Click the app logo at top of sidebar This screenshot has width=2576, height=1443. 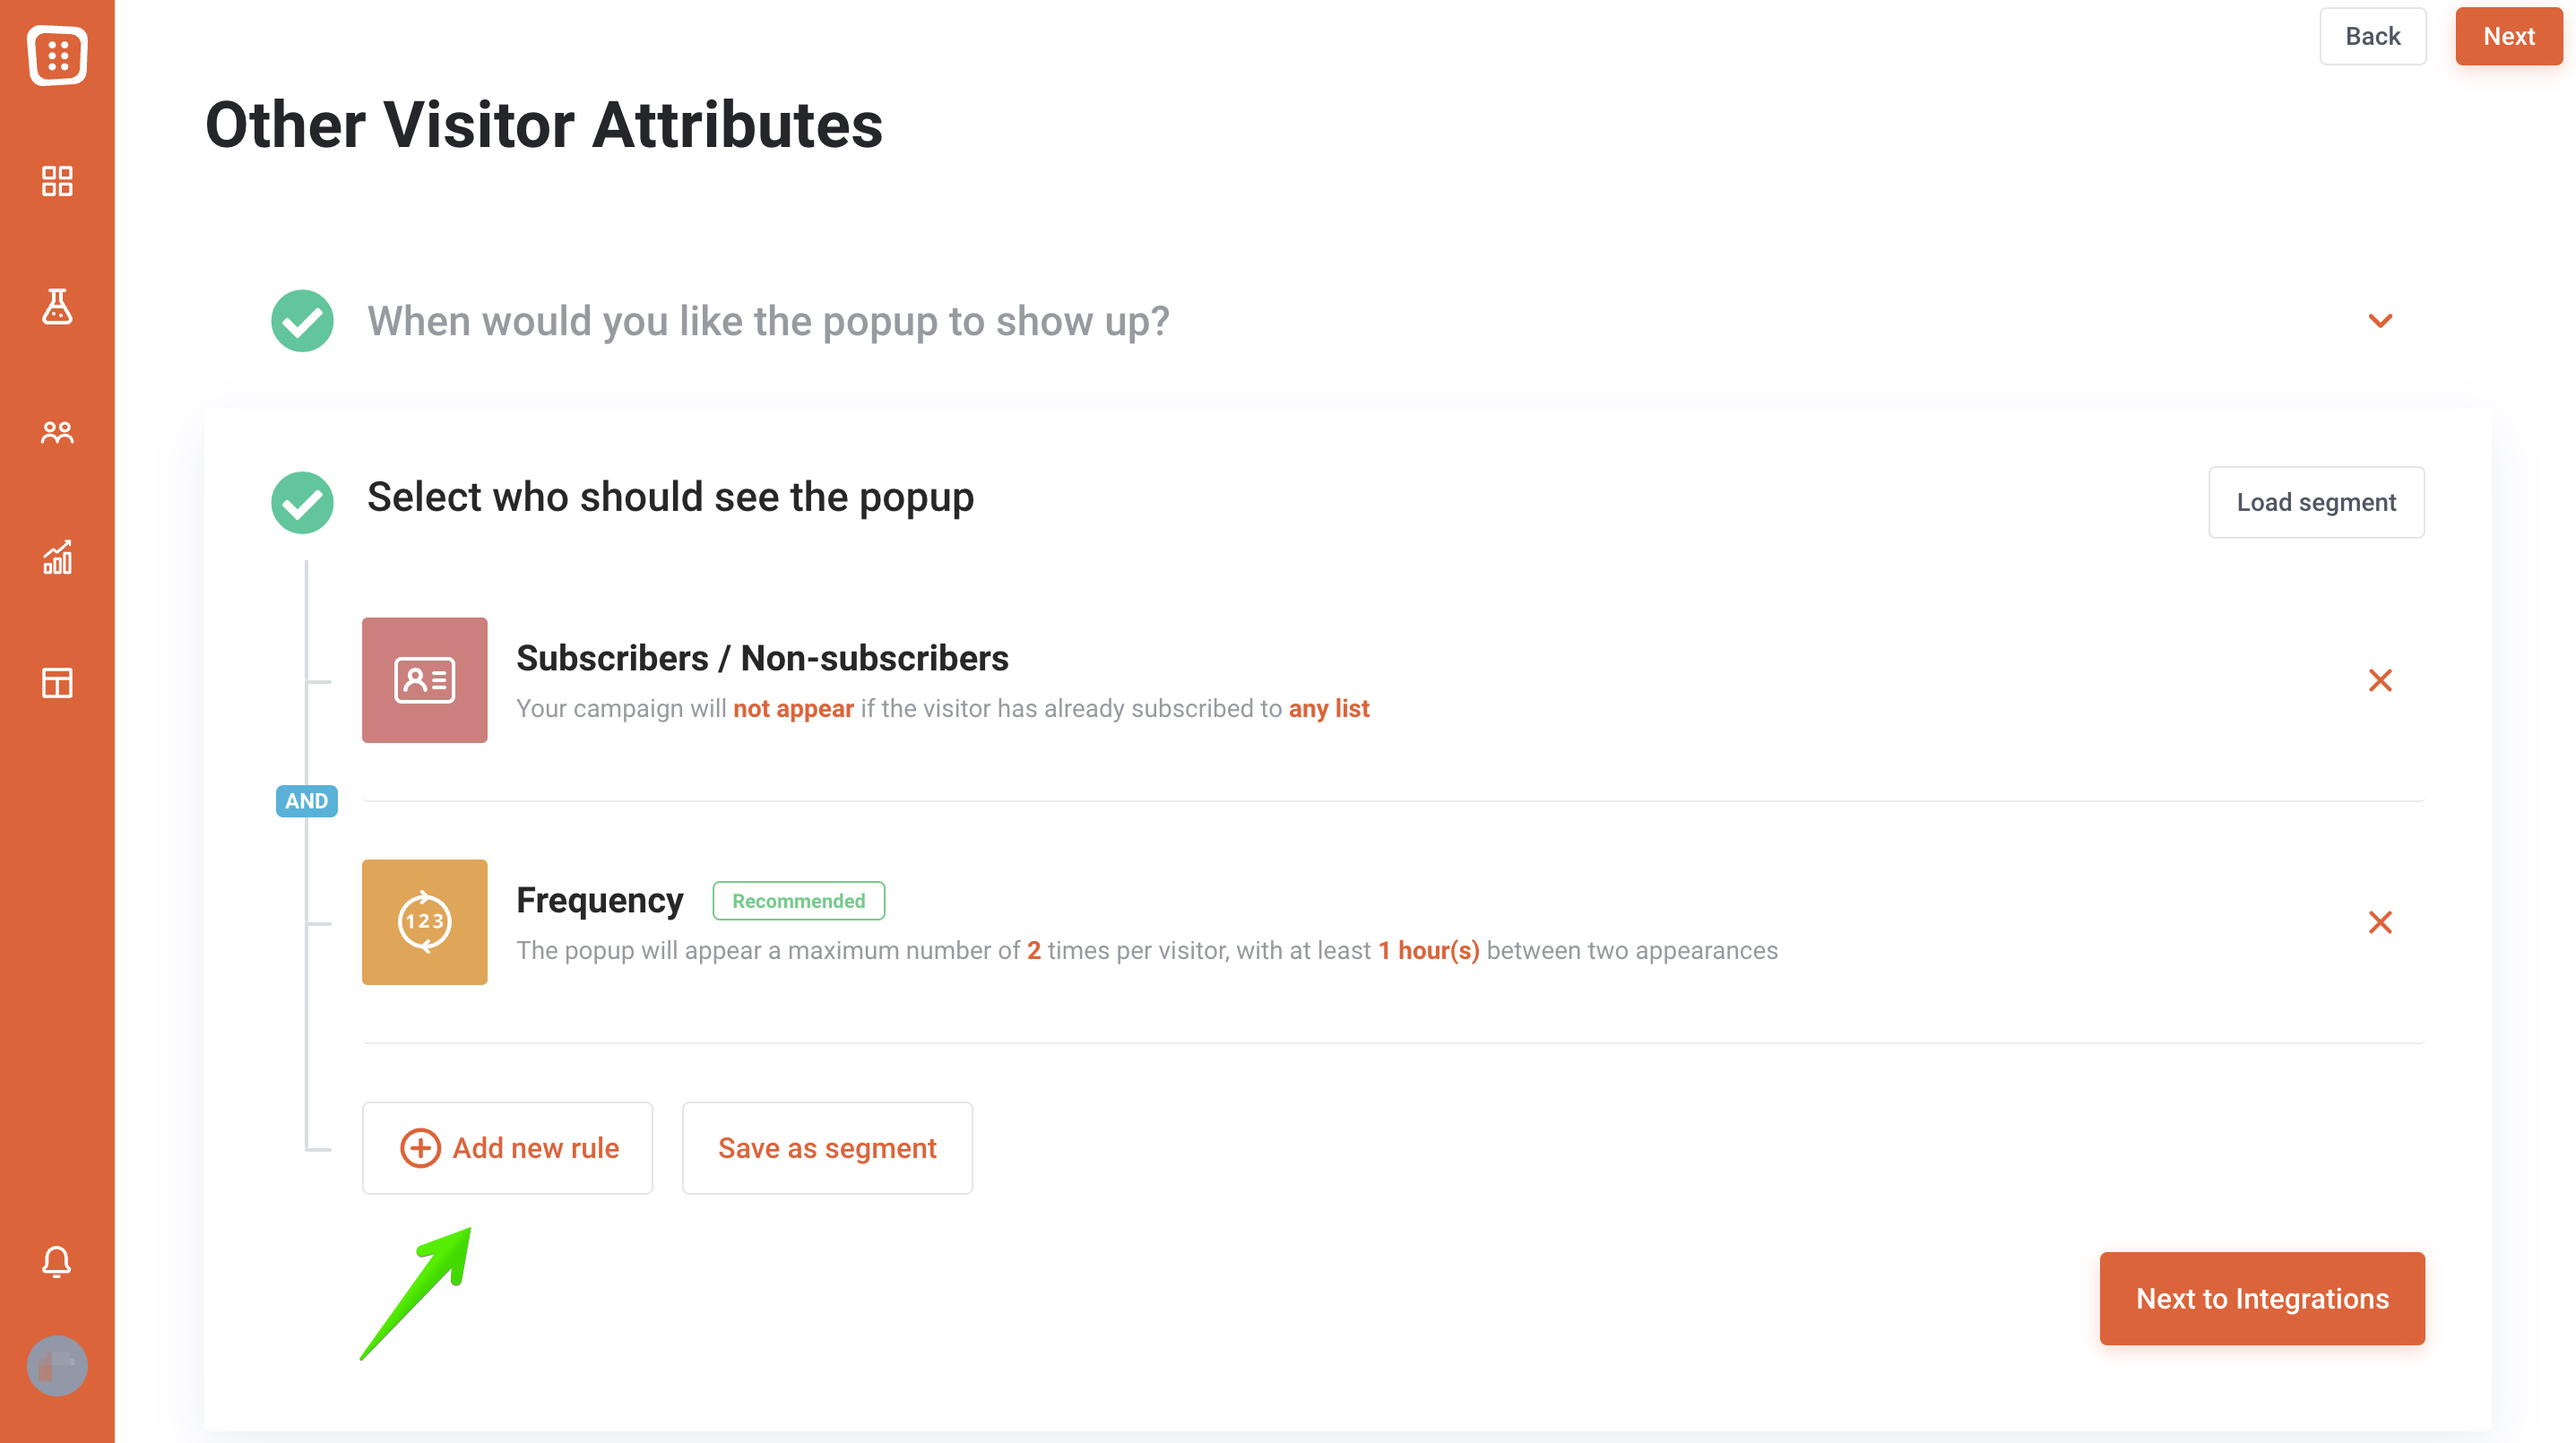coord(57,55)
